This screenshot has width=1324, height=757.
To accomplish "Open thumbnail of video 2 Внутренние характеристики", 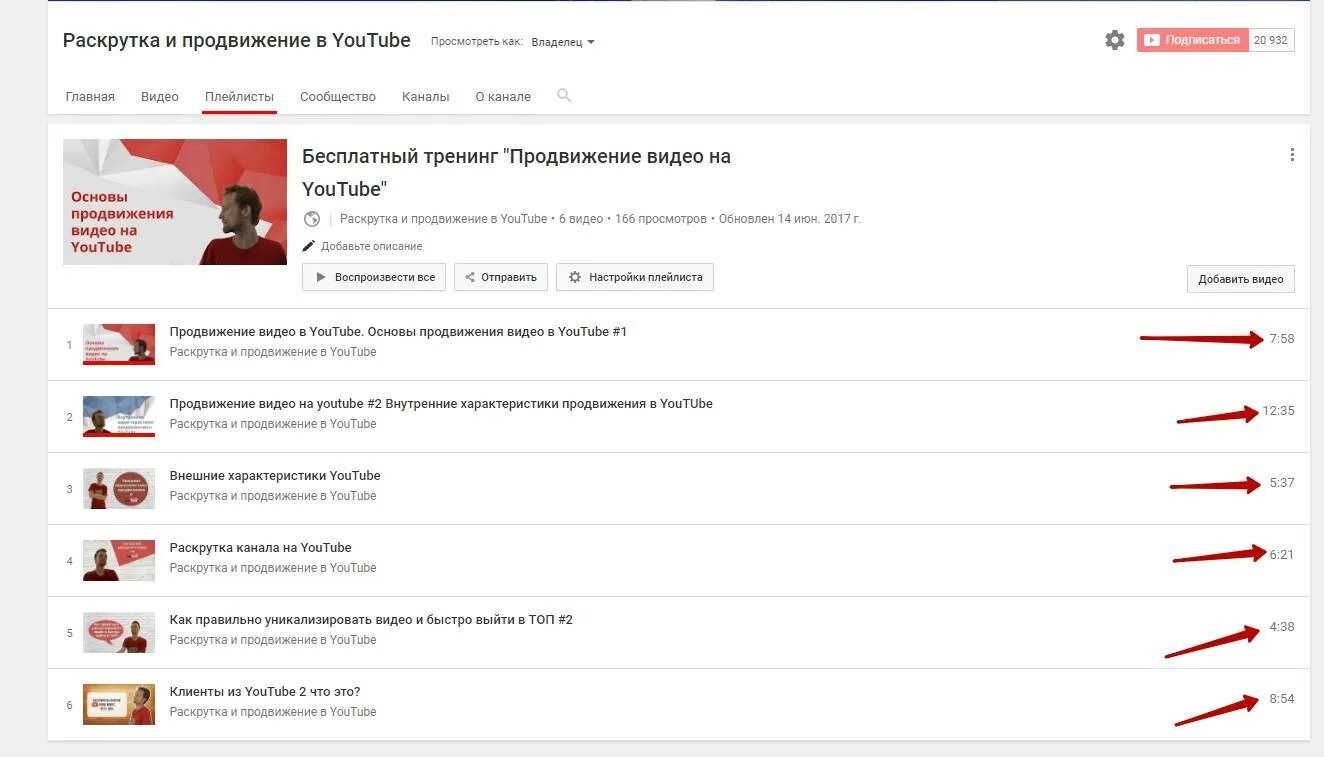I will coord(119,416).
